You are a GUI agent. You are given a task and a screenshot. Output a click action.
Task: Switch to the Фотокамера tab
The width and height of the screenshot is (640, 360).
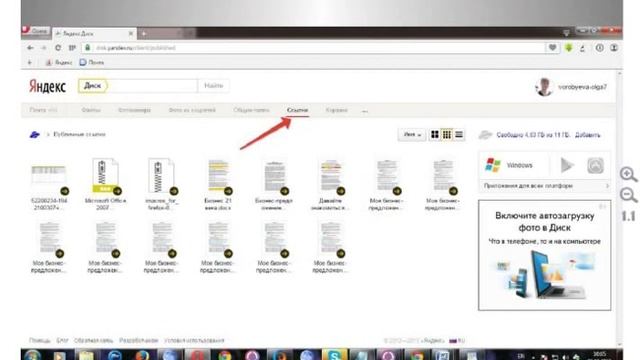point(134,110)
